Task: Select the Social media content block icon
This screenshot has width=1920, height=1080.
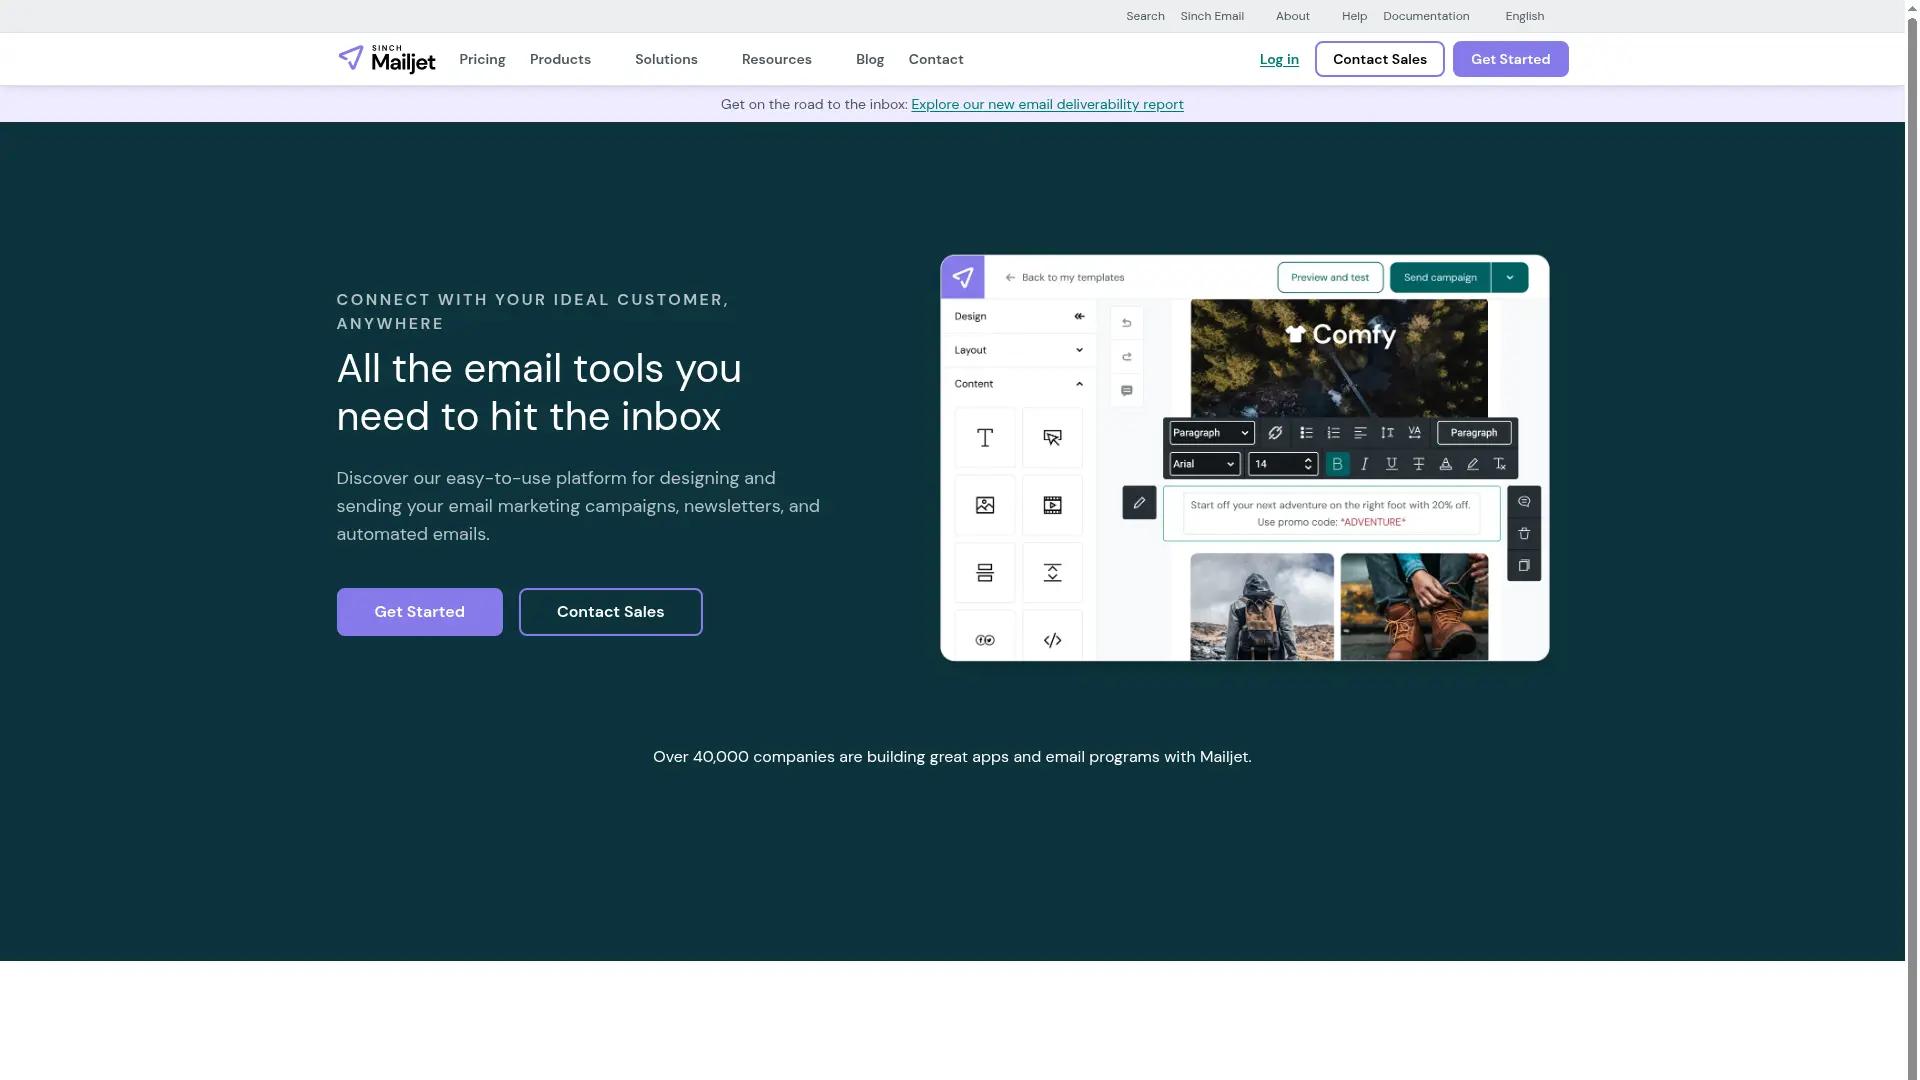Action: coord(984,639)
